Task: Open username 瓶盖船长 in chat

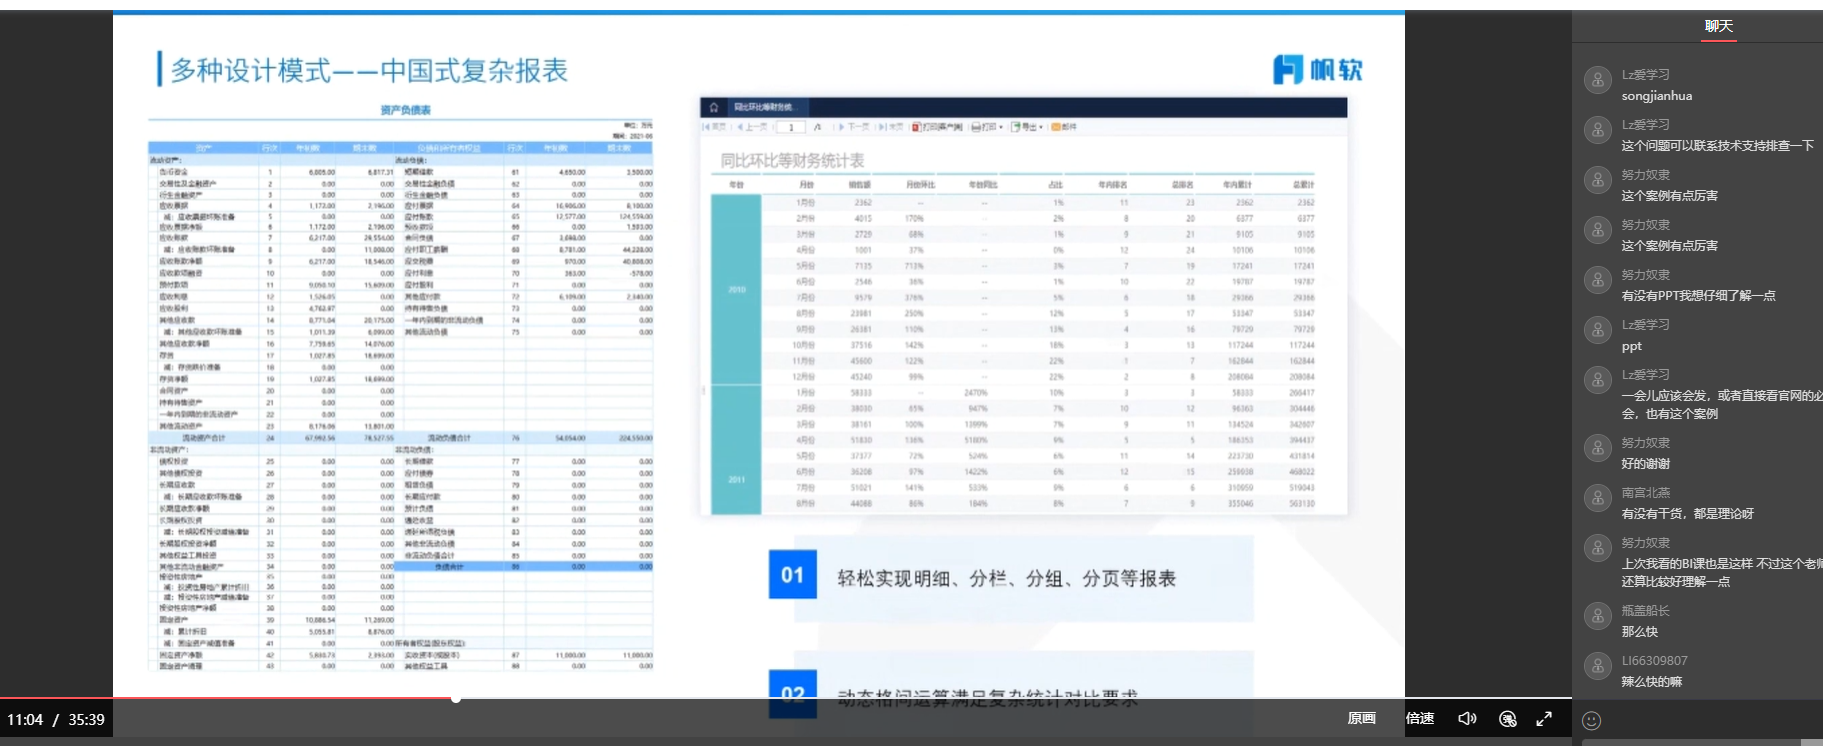Action: (x=1646, y=611)
